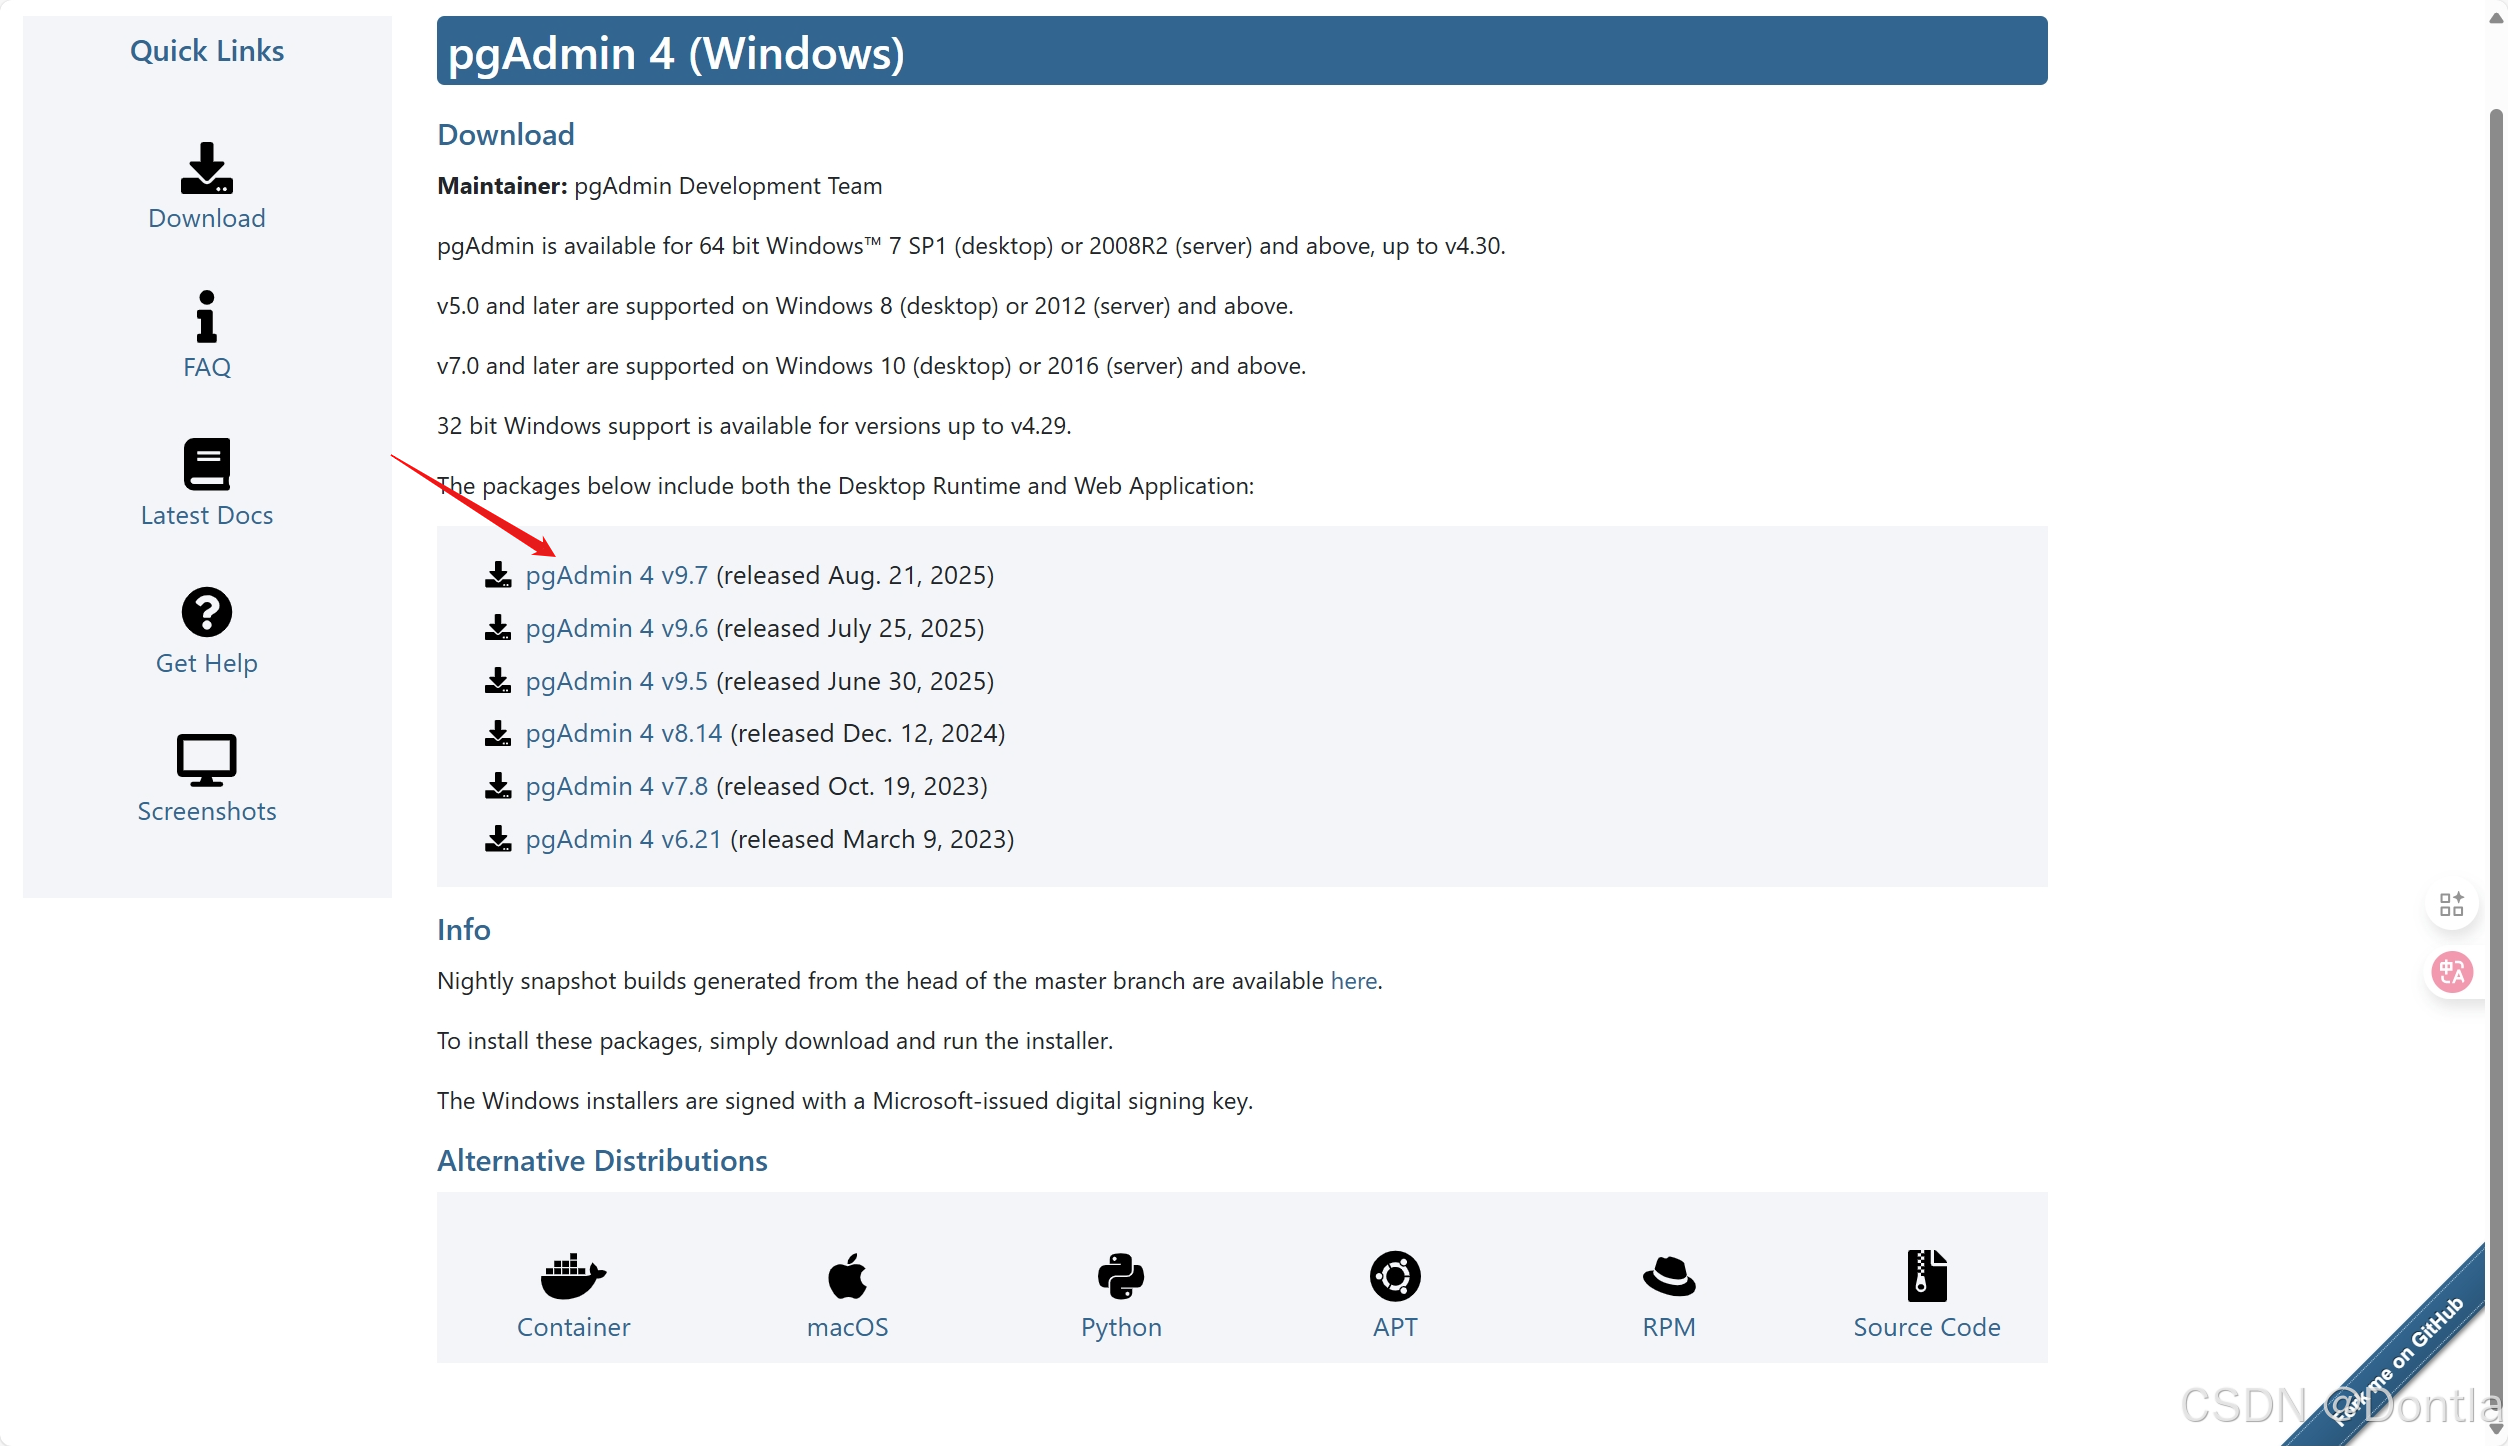Click the scrollbar down arrow
This screenshot has height=1446, width=2508.
pos(2496,1429)
